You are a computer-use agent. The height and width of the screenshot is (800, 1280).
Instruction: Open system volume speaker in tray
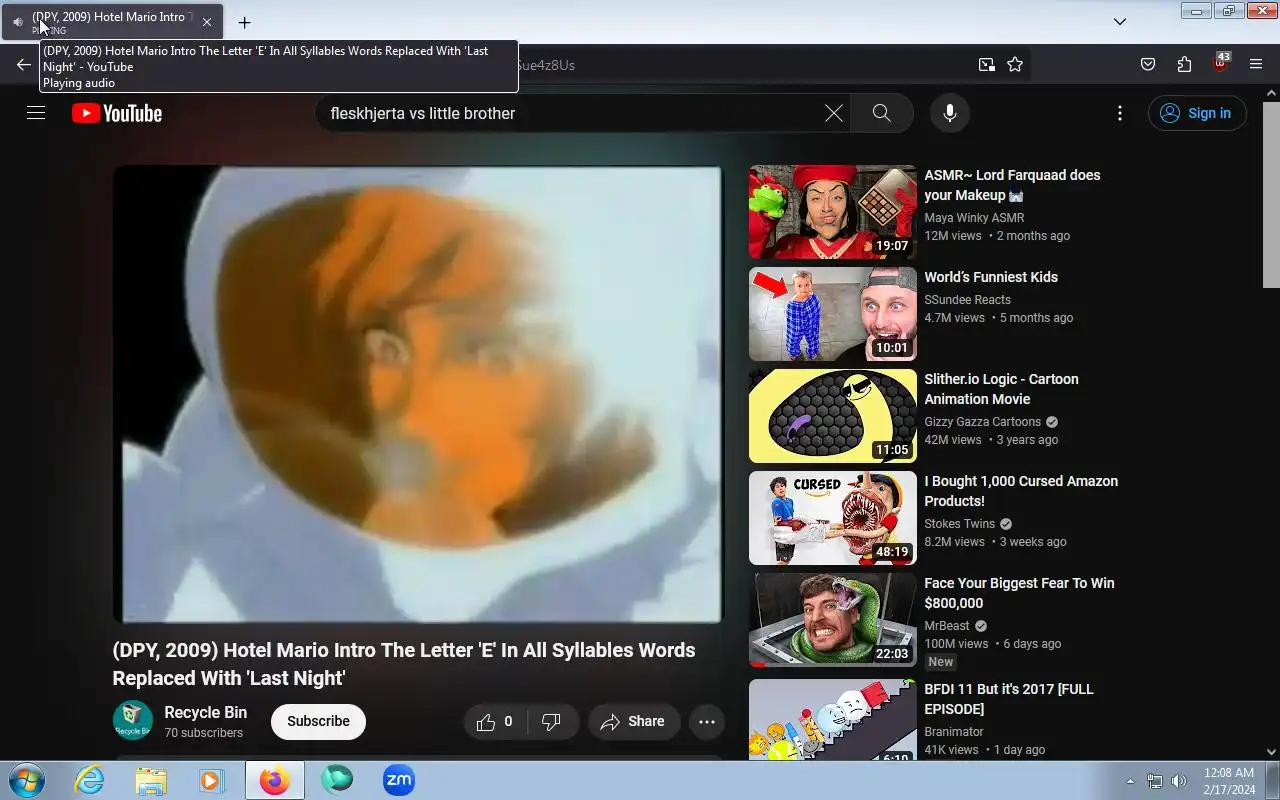[x=1179, y=781]
